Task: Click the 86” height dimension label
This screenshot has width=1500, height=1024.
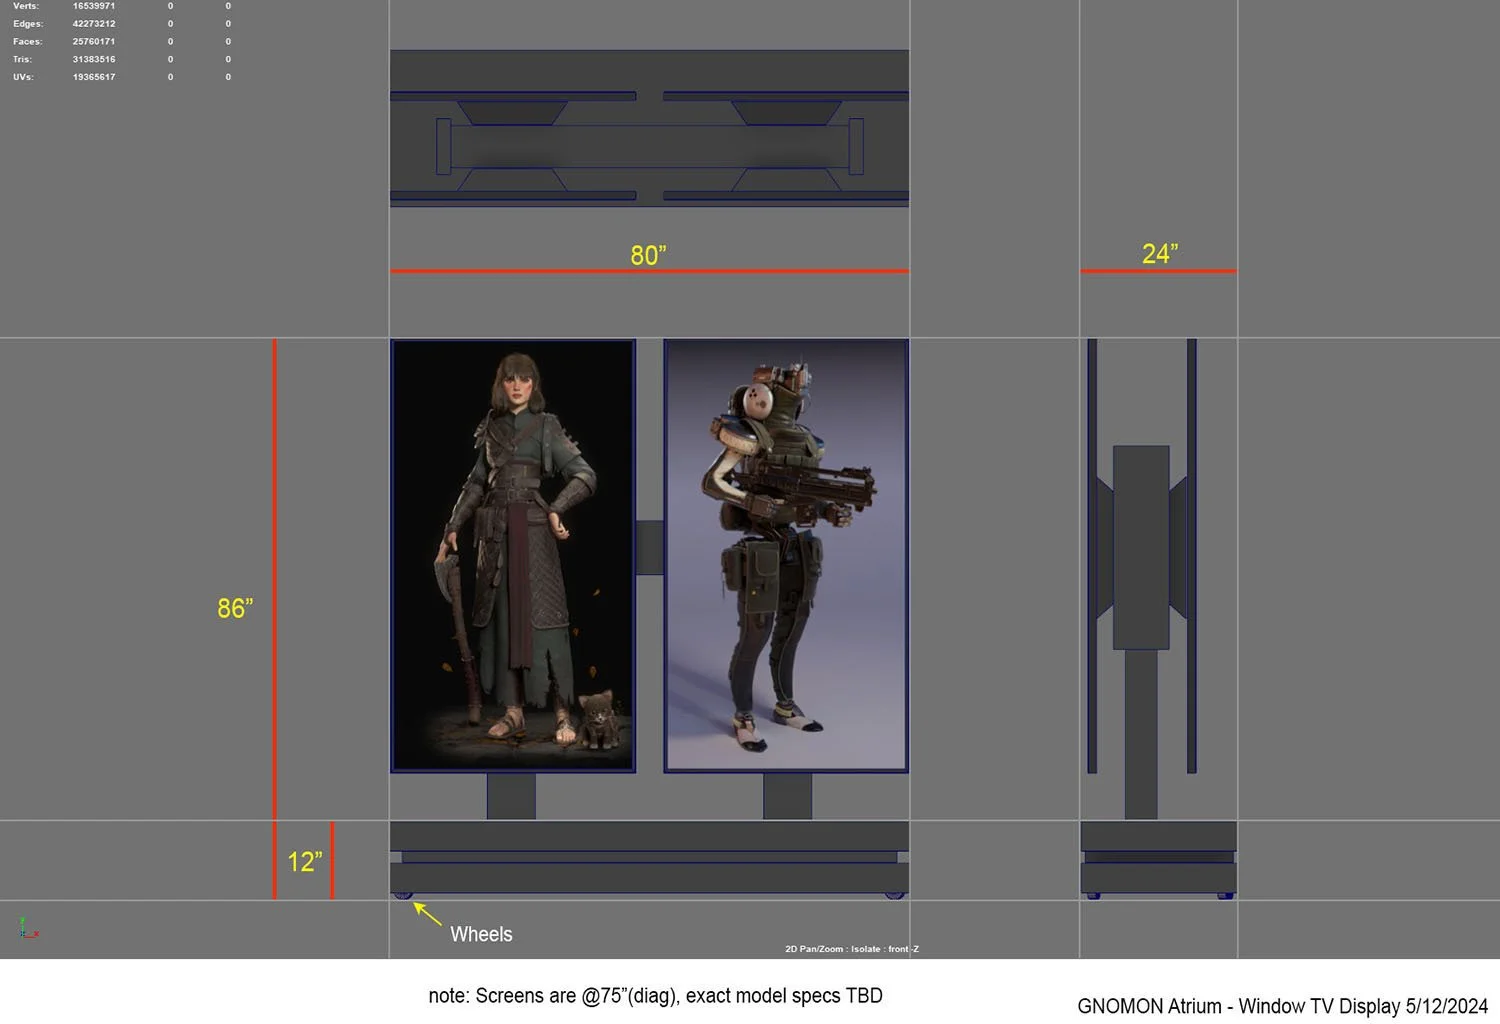Action: [x=235, y=608]
